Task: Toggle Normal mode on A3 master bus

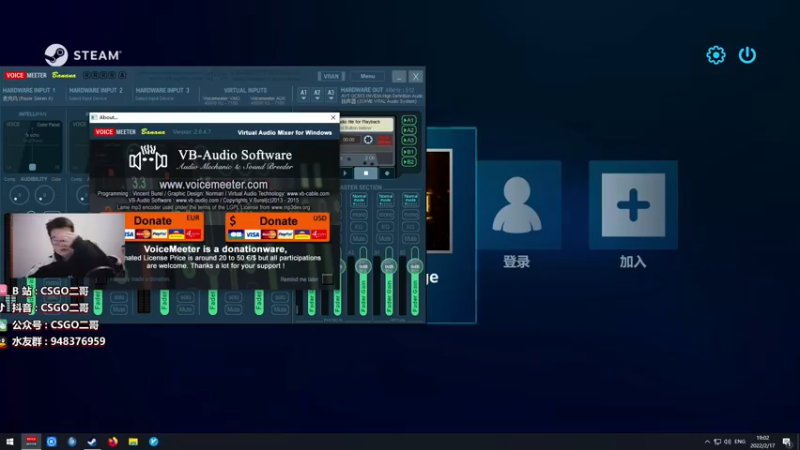Action: click(359, 198)
